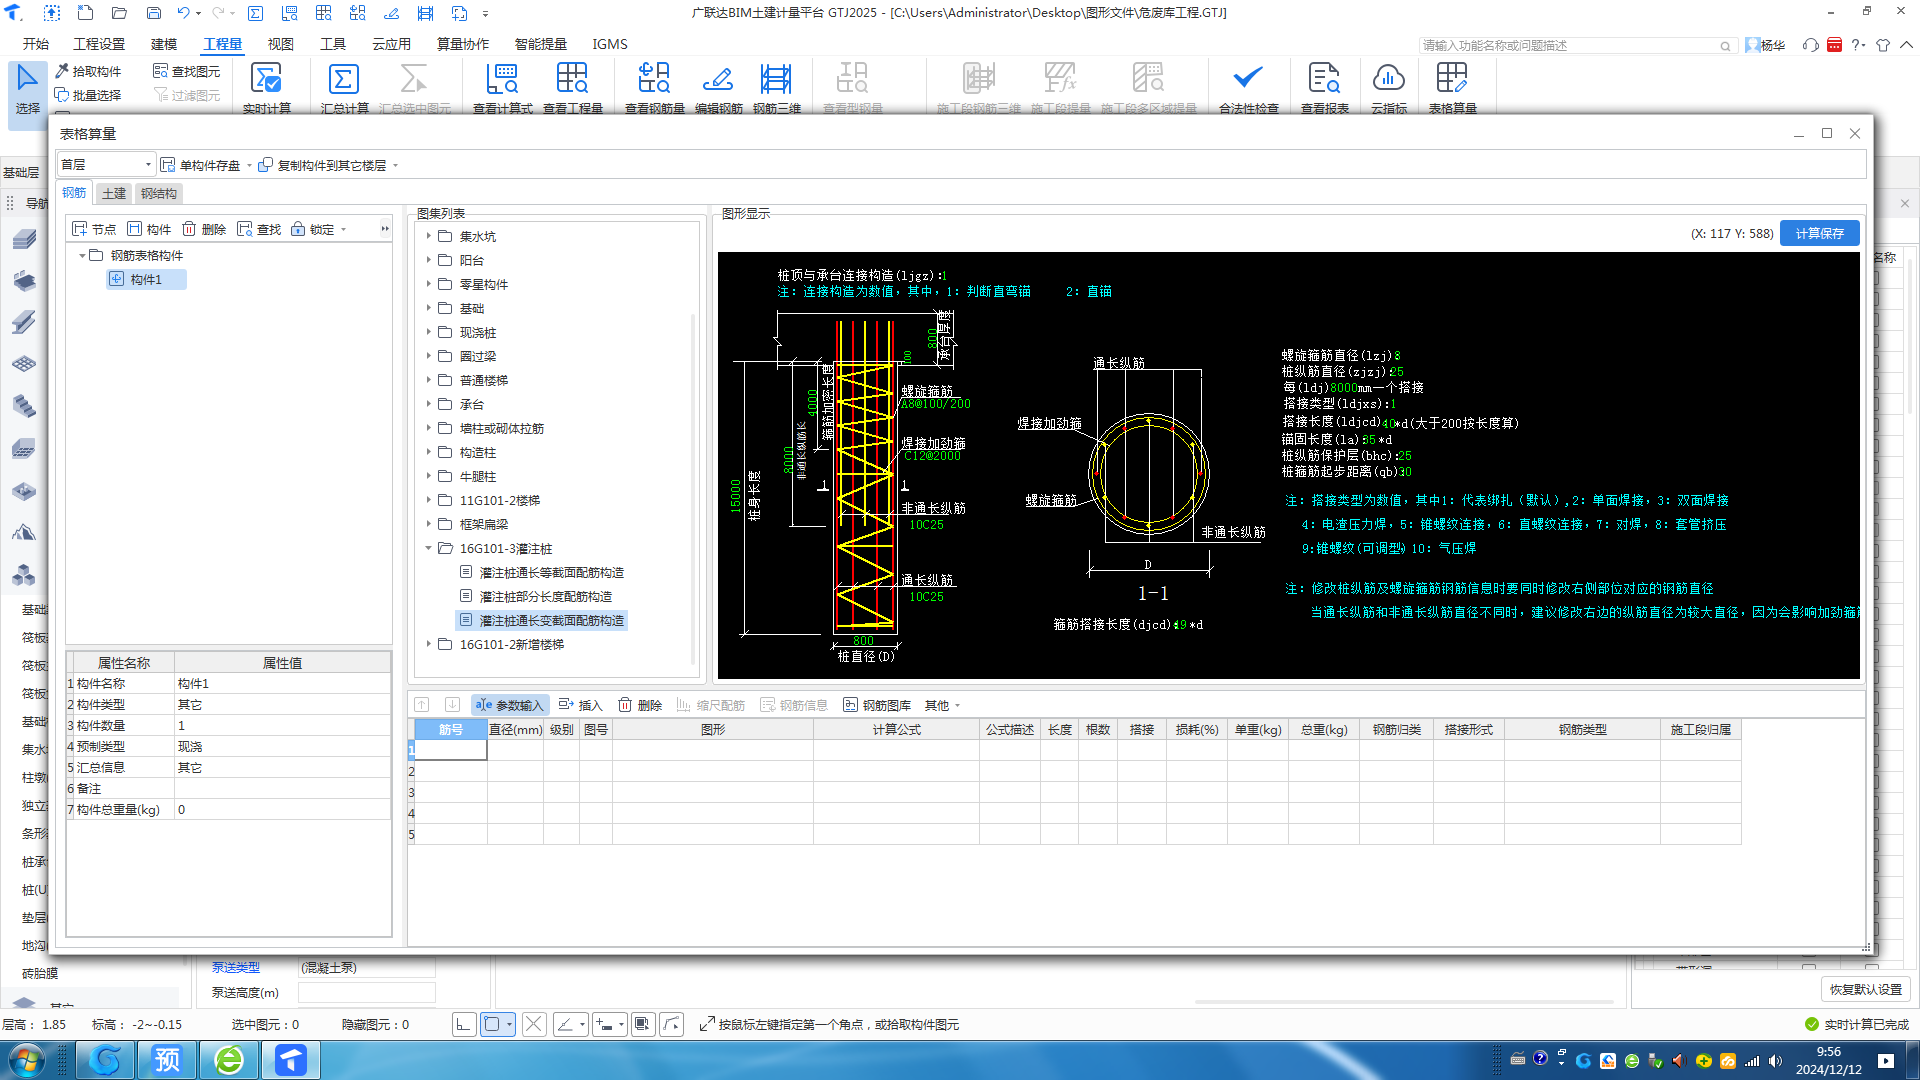
Task: Click the move-row-down arrow in table toolbar
Action: pos(452,705)
